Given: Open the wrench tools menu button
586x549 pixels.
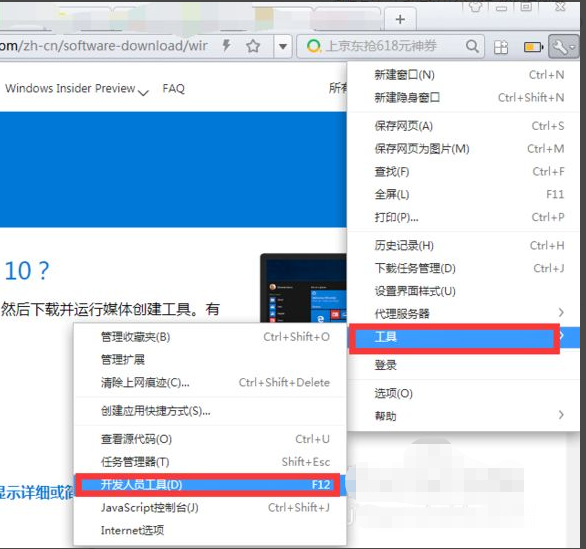Looking at the screenshot, I should pyautogui.click(x=564, y=47).
